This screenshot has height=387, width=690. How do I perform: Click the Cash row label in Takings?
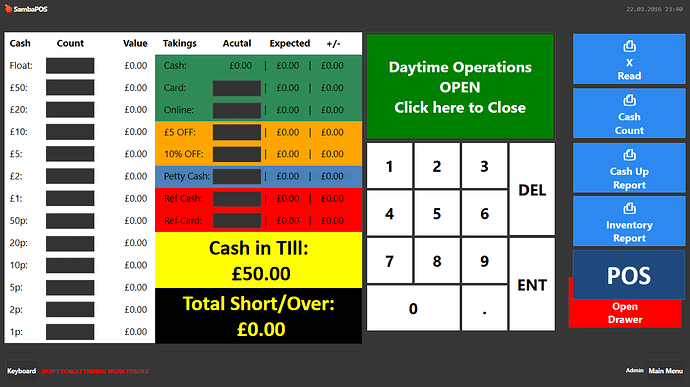point(175,66)
